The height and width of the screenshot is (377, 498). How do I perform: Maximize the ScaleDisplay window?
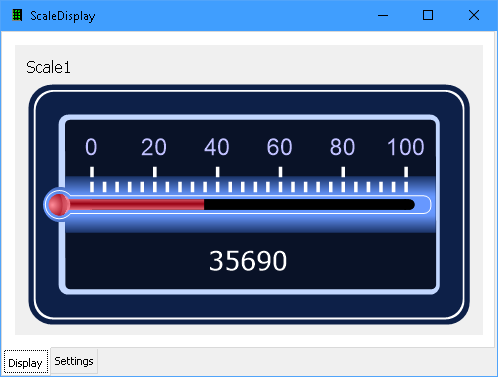tap(428, 15)
